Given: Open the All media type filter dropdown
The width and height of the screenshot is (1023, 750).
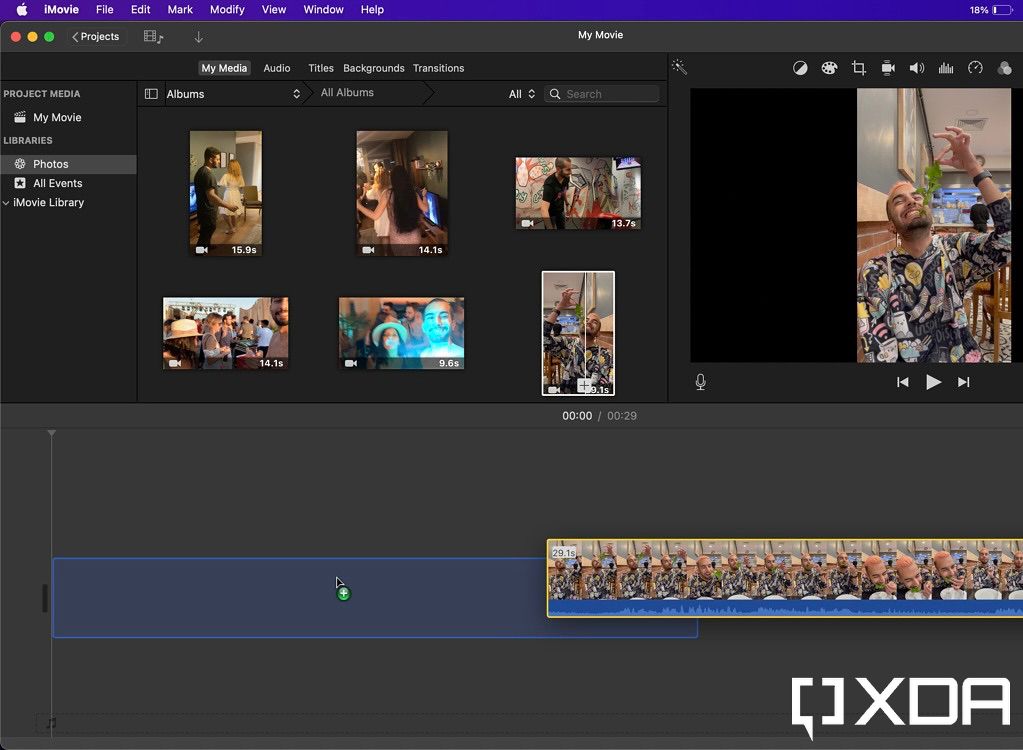Looking at the screenshot, I should (520, 93).
